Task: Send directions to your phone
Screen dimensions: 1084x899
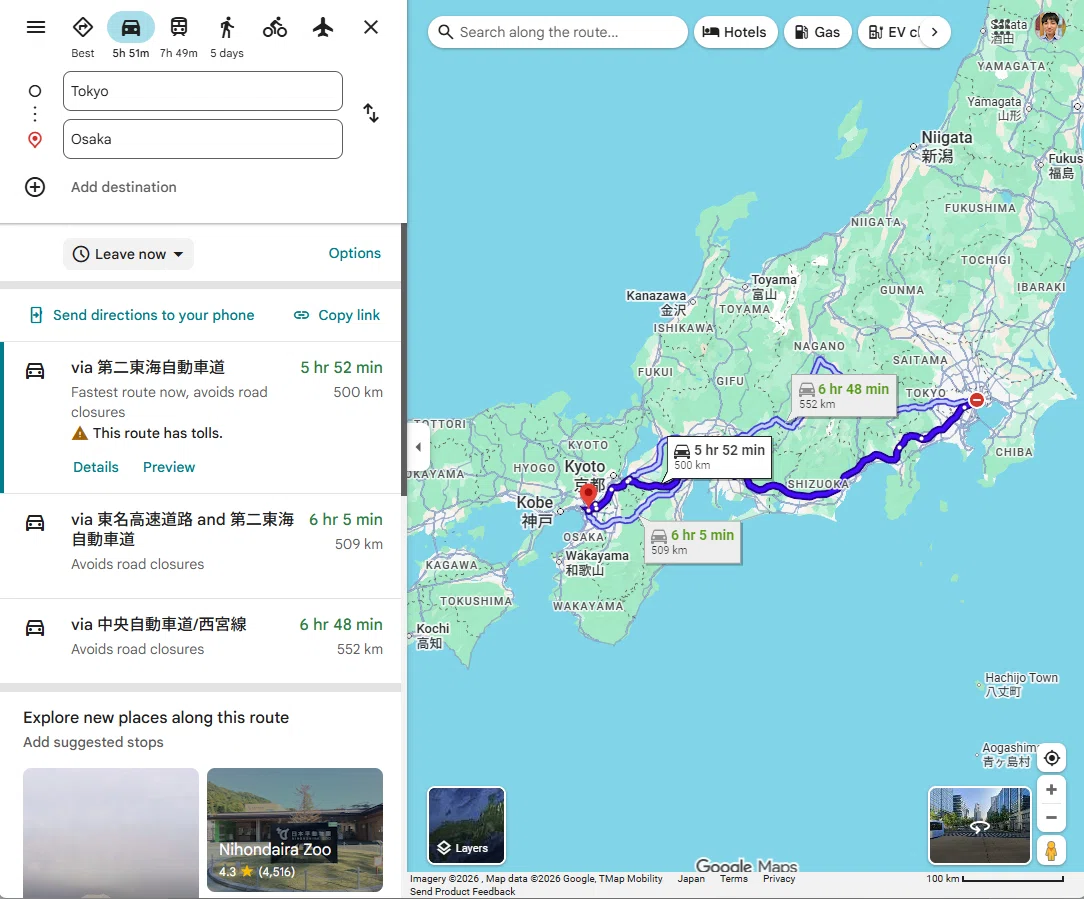Action: click(142, 315)
